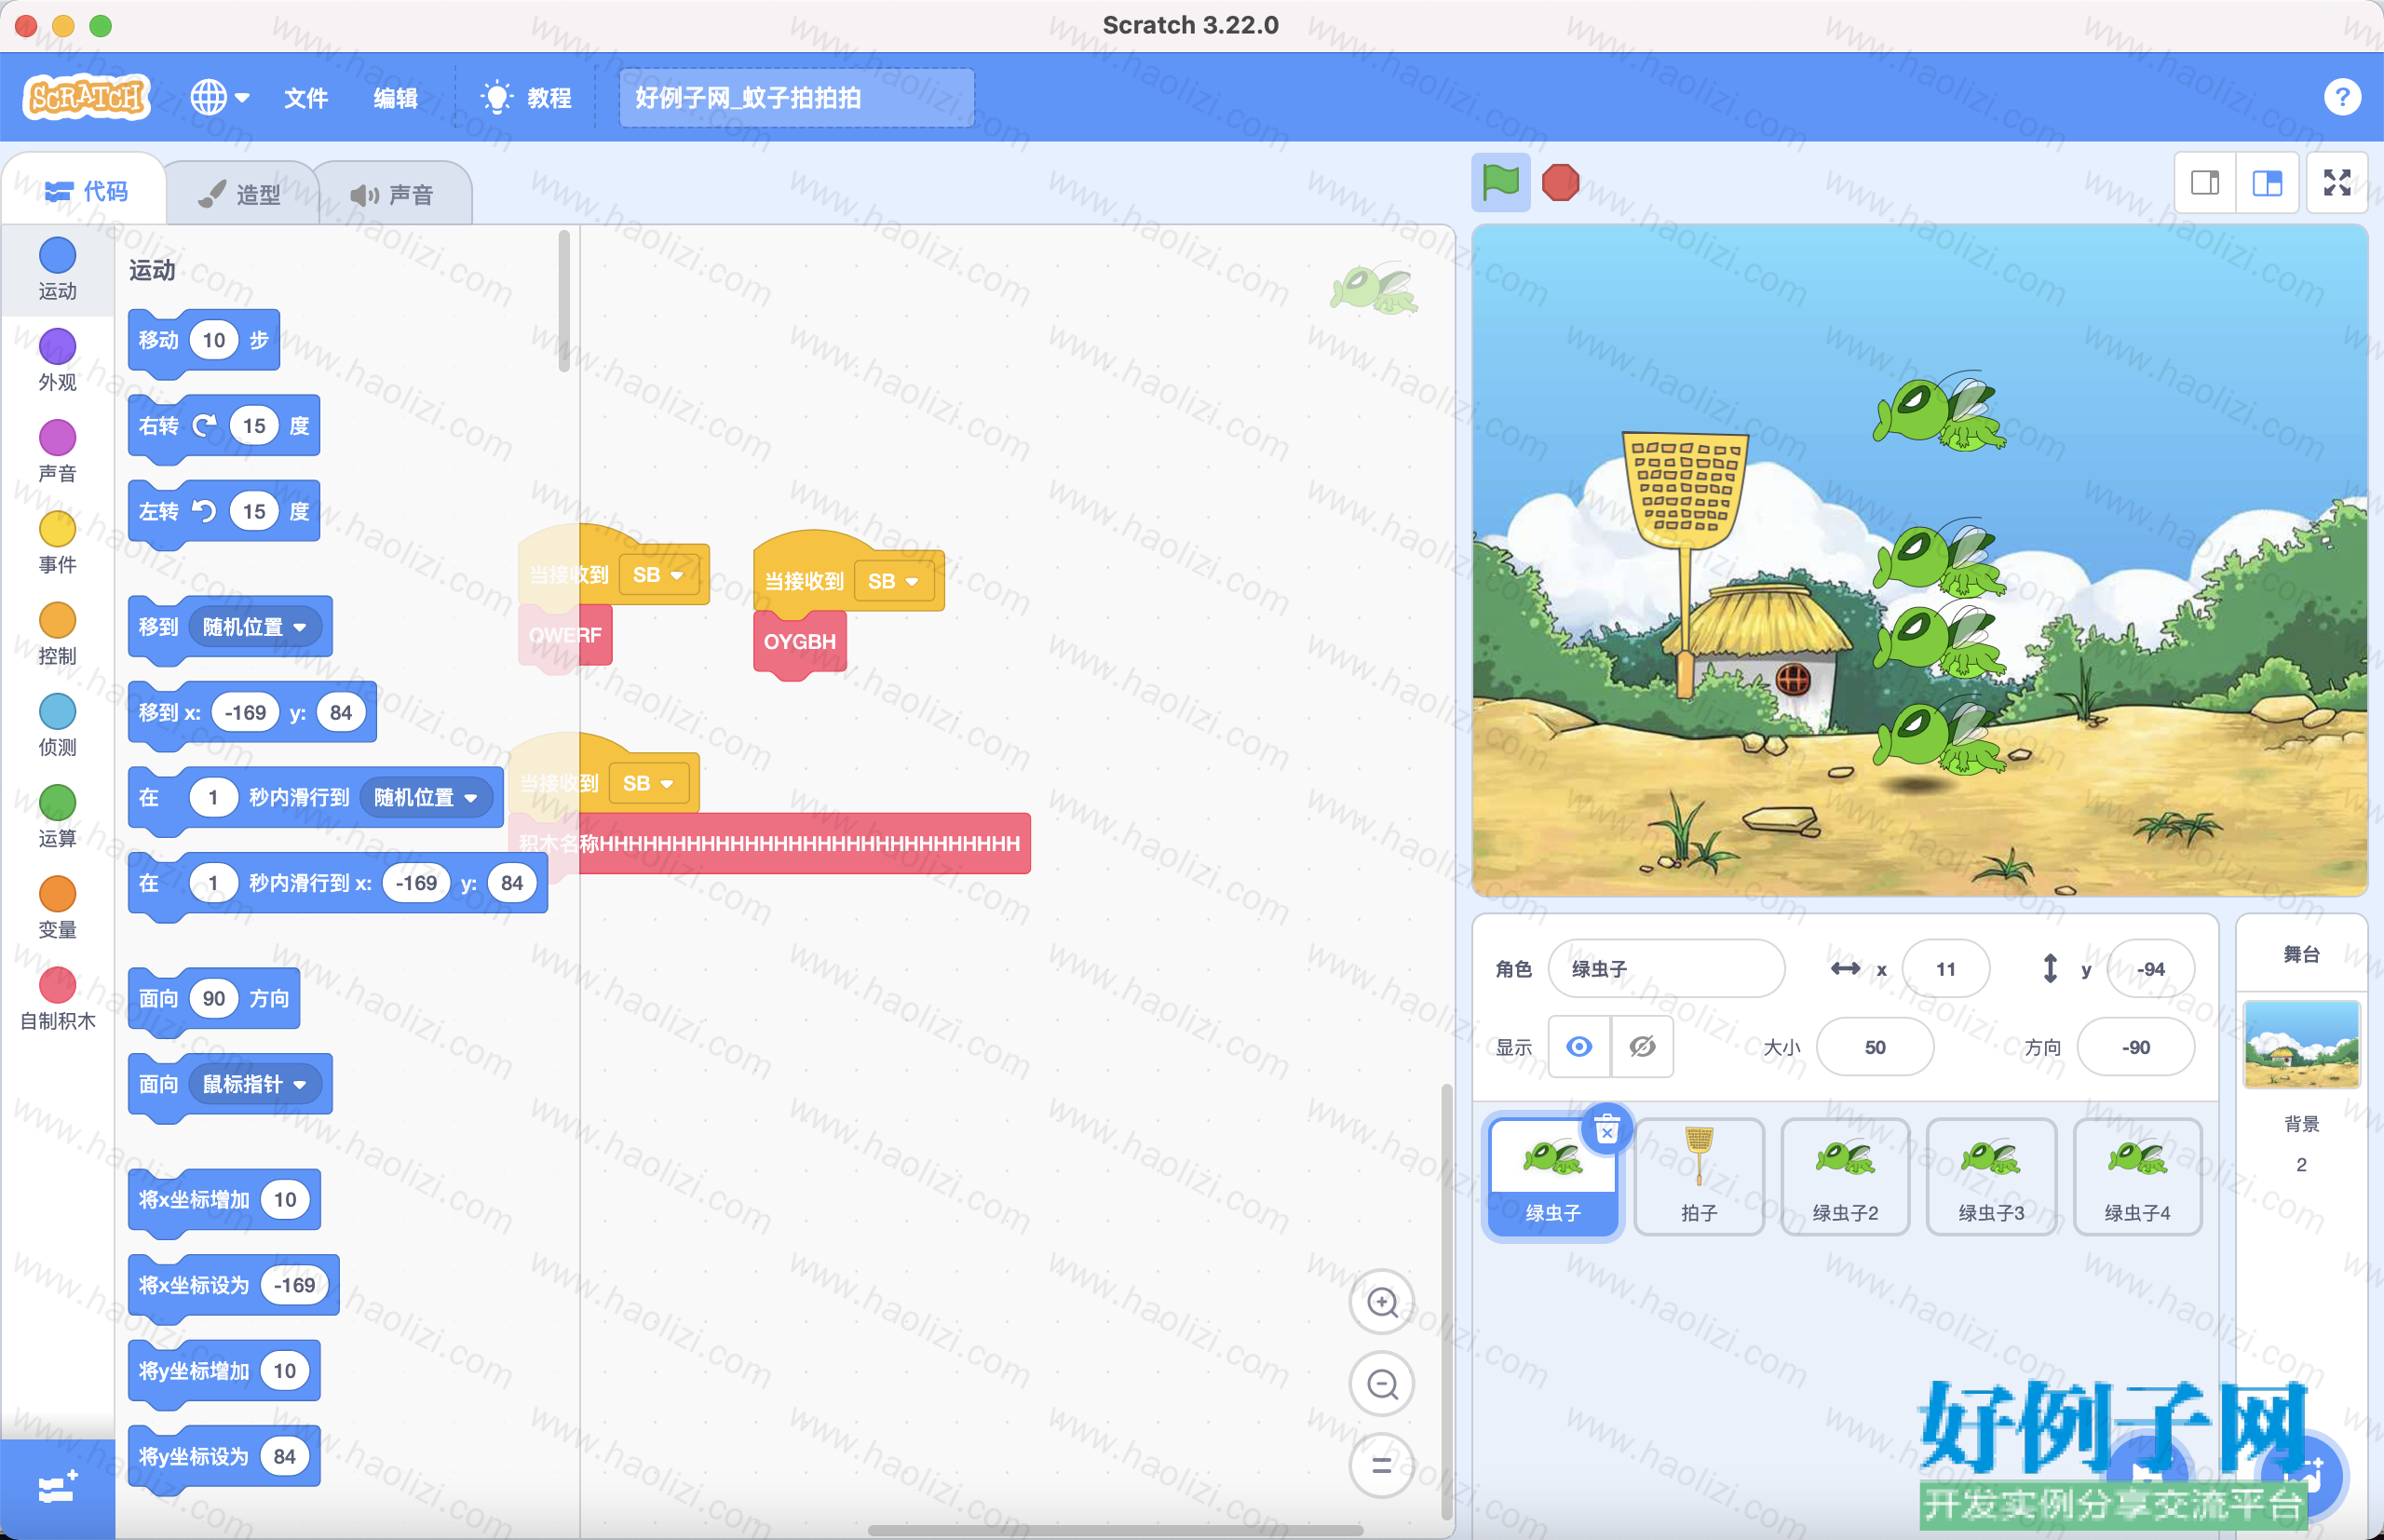This screenshot has width=2384, height=1540.
Task: Open the 编辑 menu
Action: click(395, 97)
